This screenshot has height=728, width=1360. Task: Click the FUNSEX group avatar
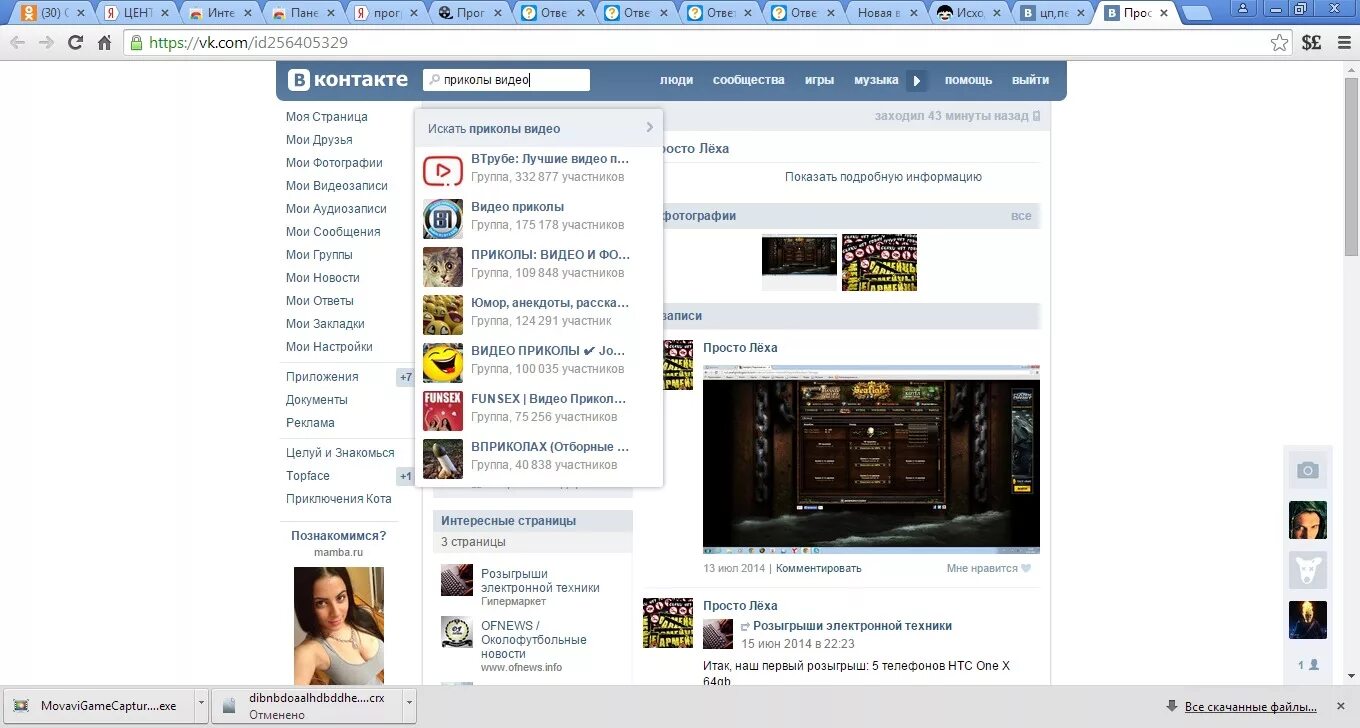442,410
